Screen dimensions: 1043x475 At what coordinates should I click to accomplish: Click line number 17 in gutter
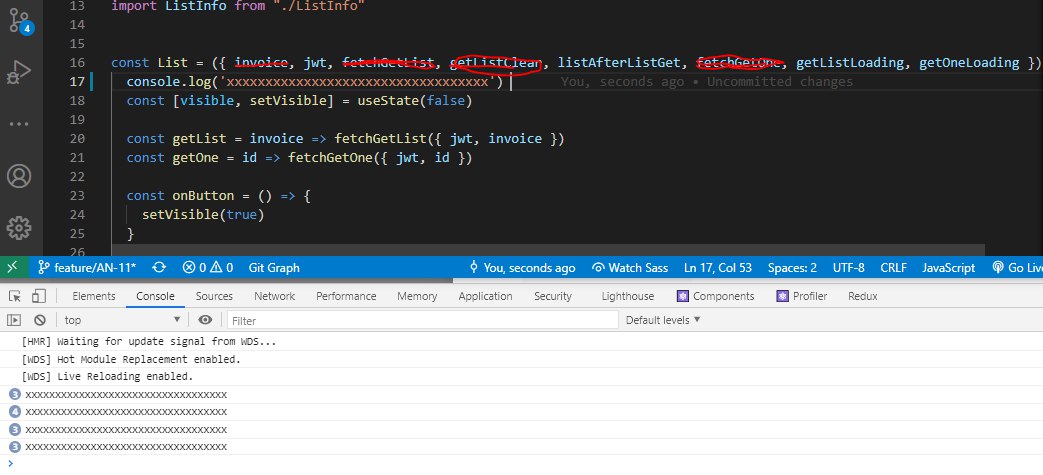(x=77, y=81)
